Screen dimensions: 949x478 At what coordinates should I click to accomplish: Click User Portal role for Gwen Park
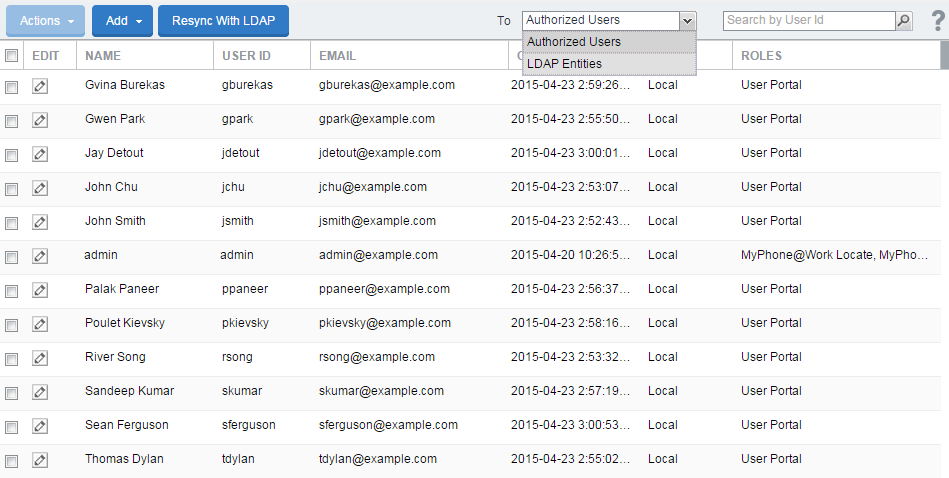click(771, 119)
